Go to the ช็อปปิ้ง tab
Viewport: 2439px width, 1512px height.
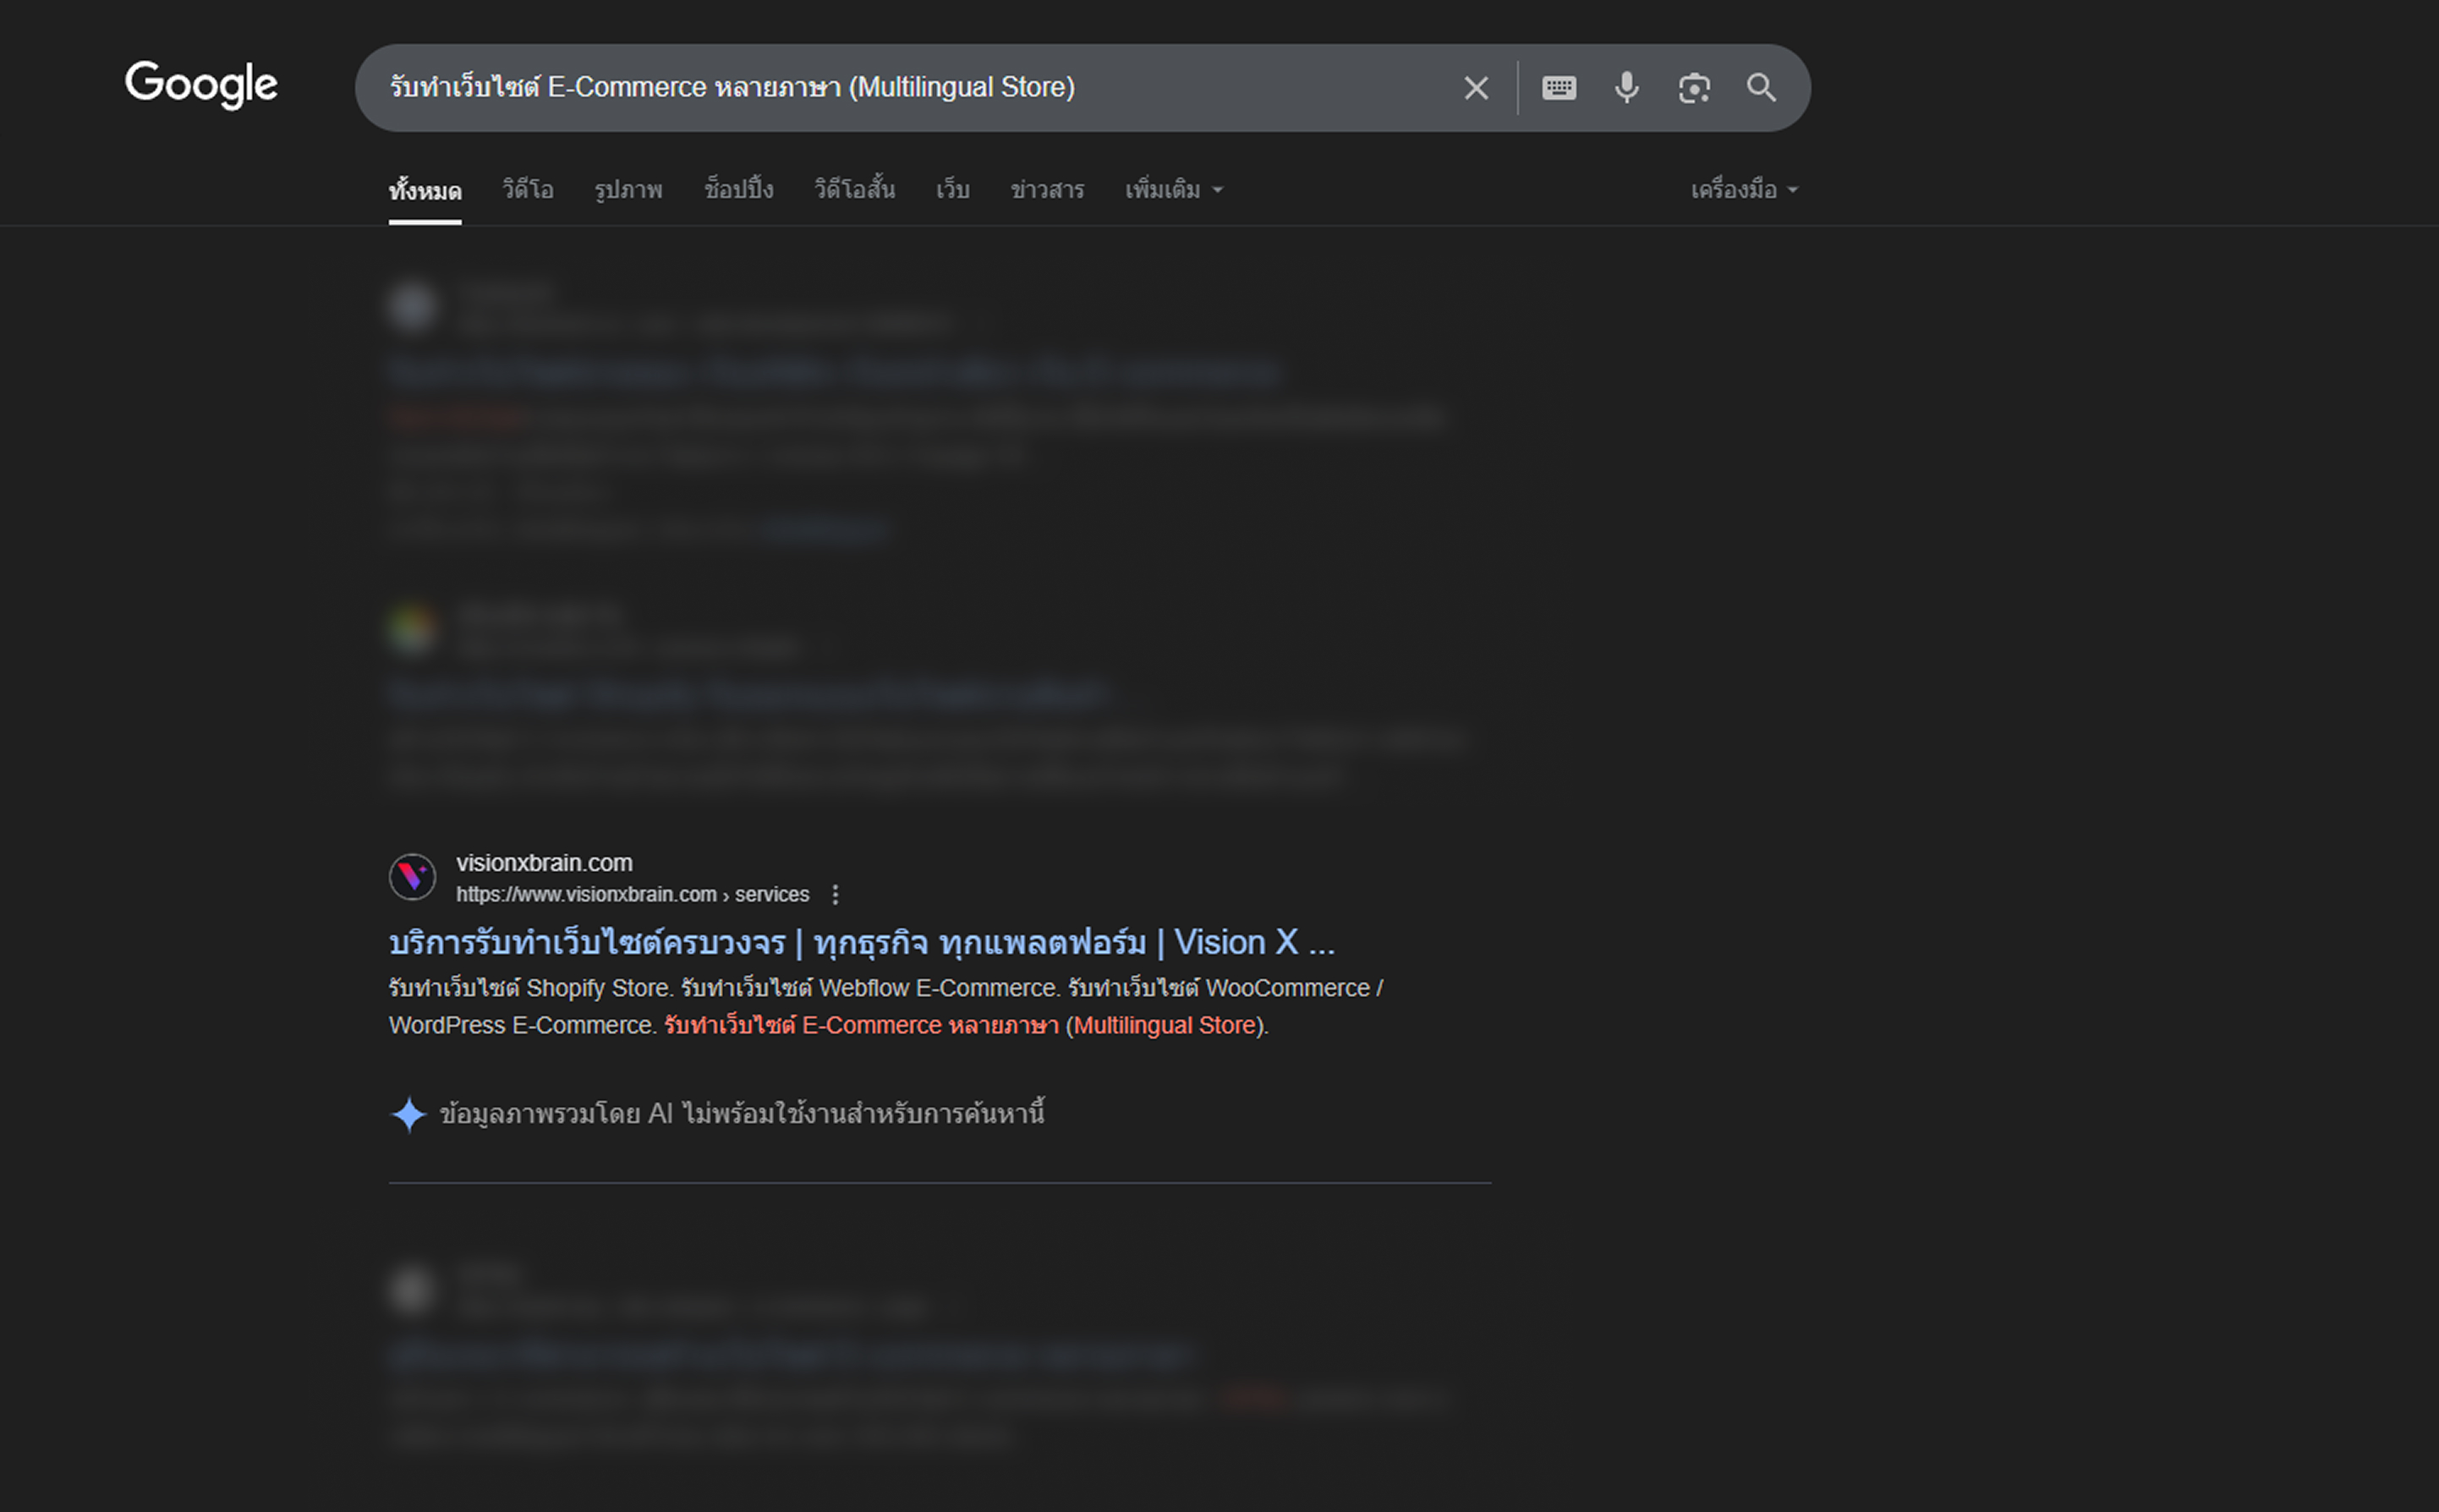(x=738, y=190)
